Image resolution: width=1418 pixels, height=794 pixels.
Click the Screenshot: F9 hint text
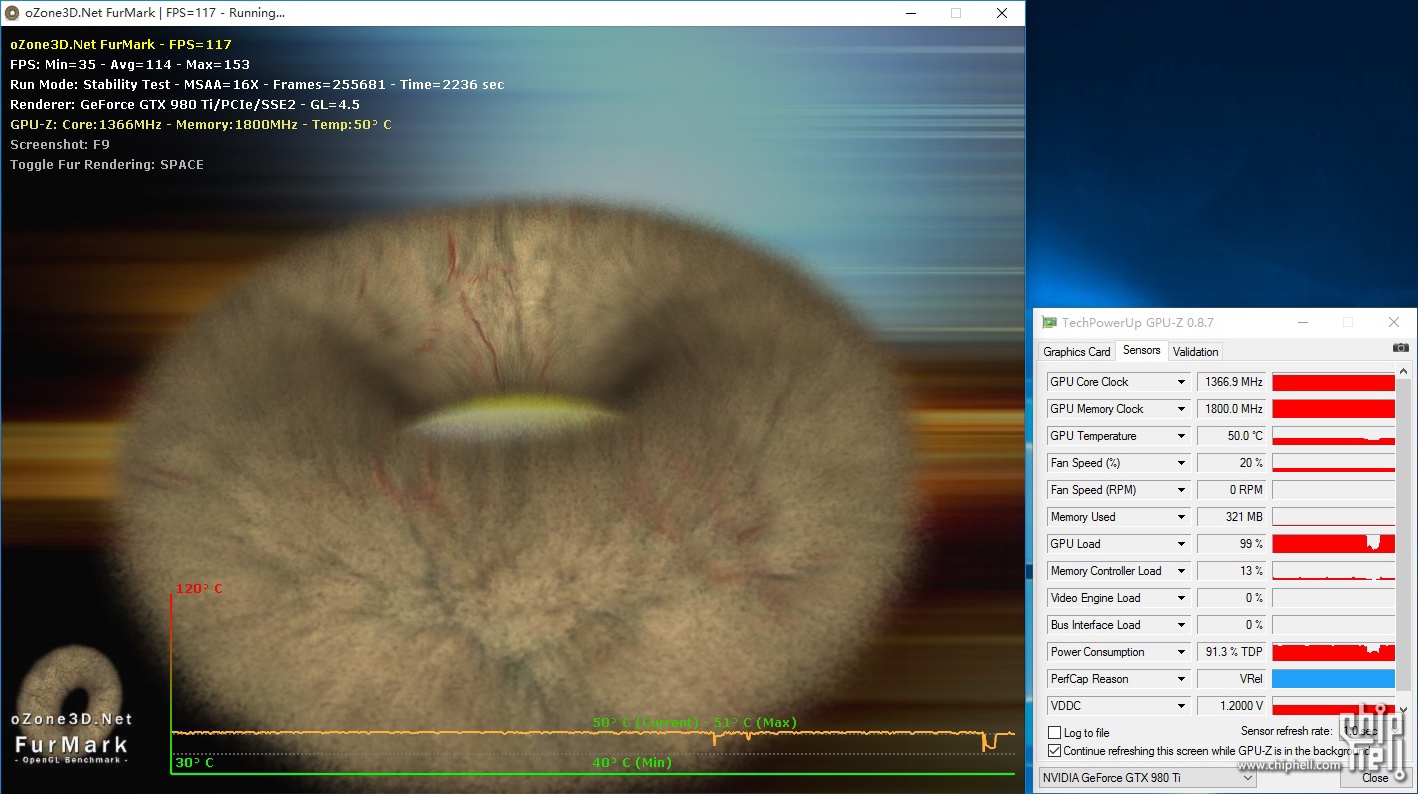[60, 144]
